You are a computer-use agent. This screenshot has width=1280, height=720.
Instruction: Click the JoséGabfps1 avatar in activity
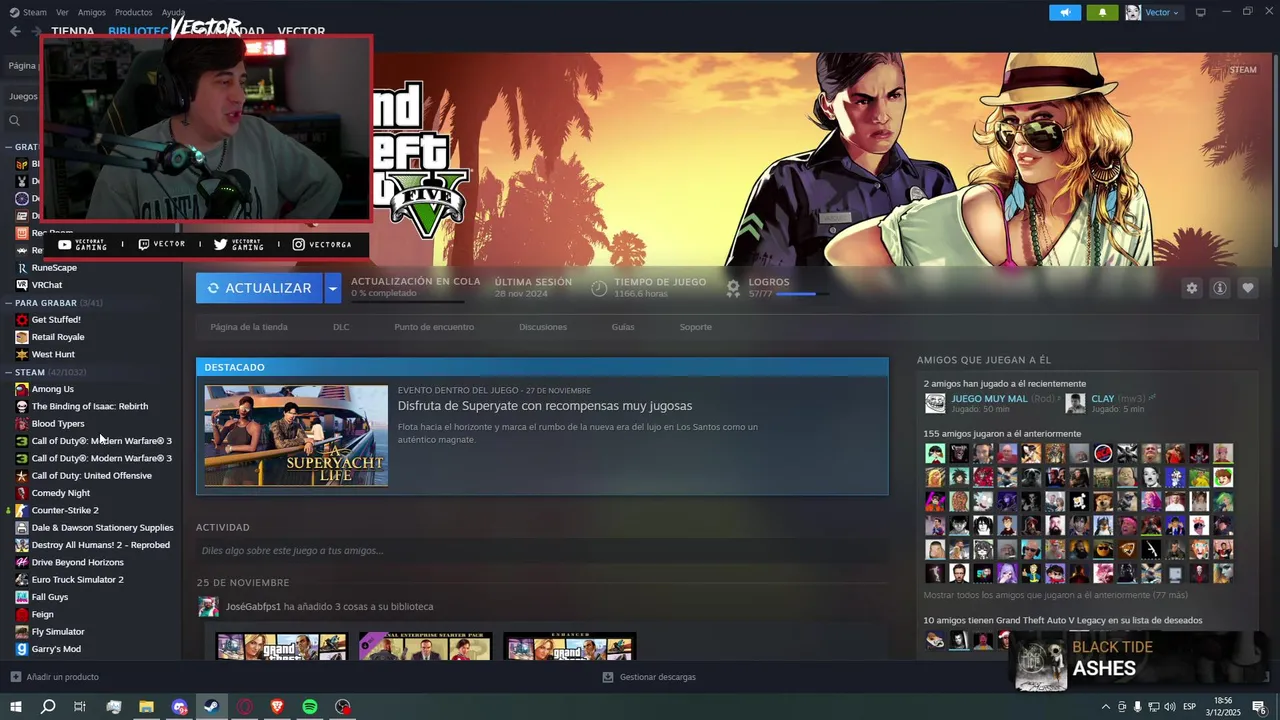click(x=208, y=606)
